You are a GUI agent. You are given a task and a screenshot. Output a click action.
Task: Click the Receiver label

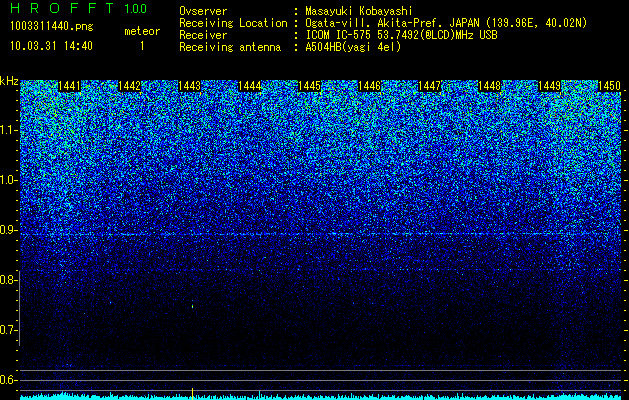(x=203, y=35)
